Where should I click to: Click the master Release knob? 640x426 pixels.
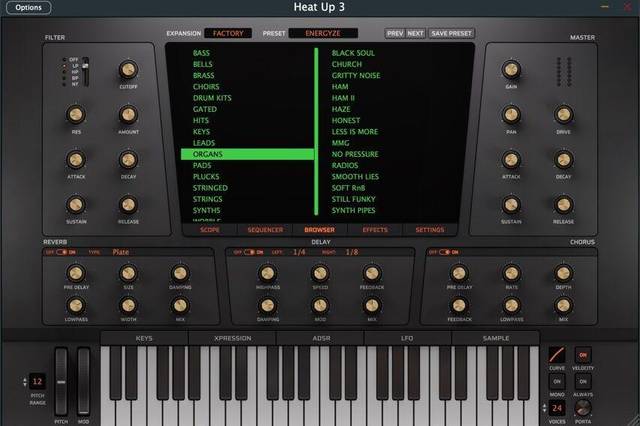[563, 204]
